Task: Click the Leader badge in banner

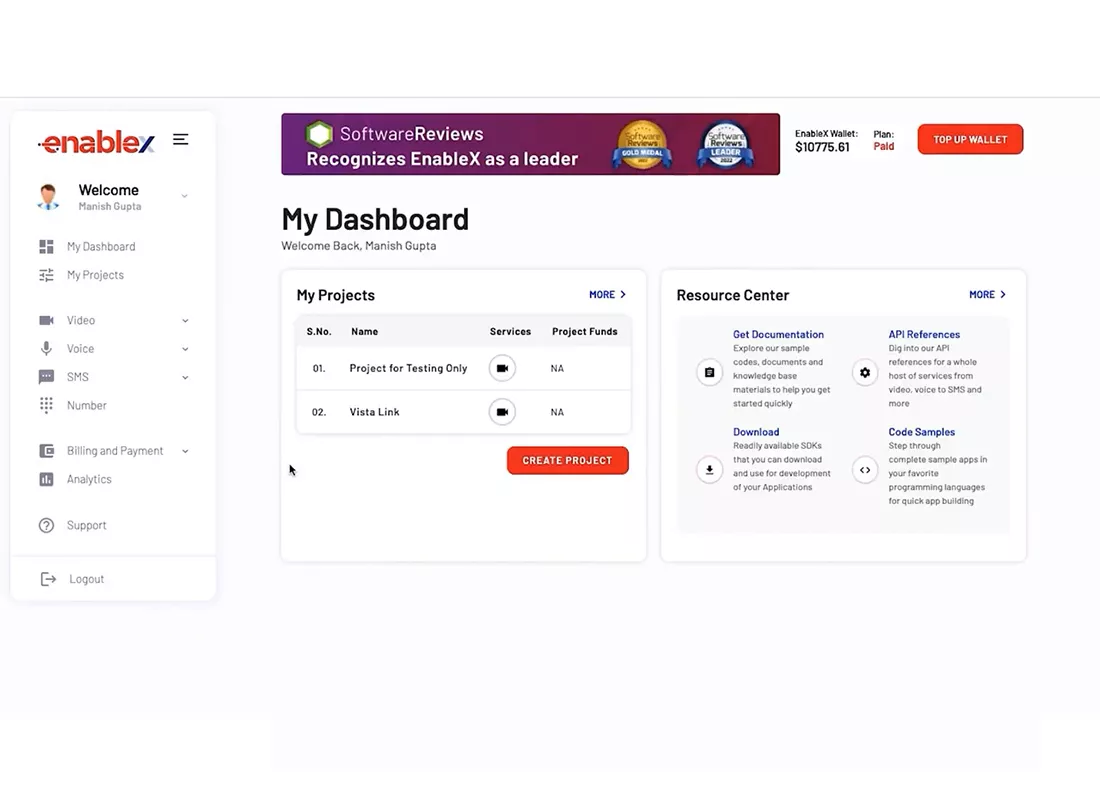Action: click(x=725, y=144)
